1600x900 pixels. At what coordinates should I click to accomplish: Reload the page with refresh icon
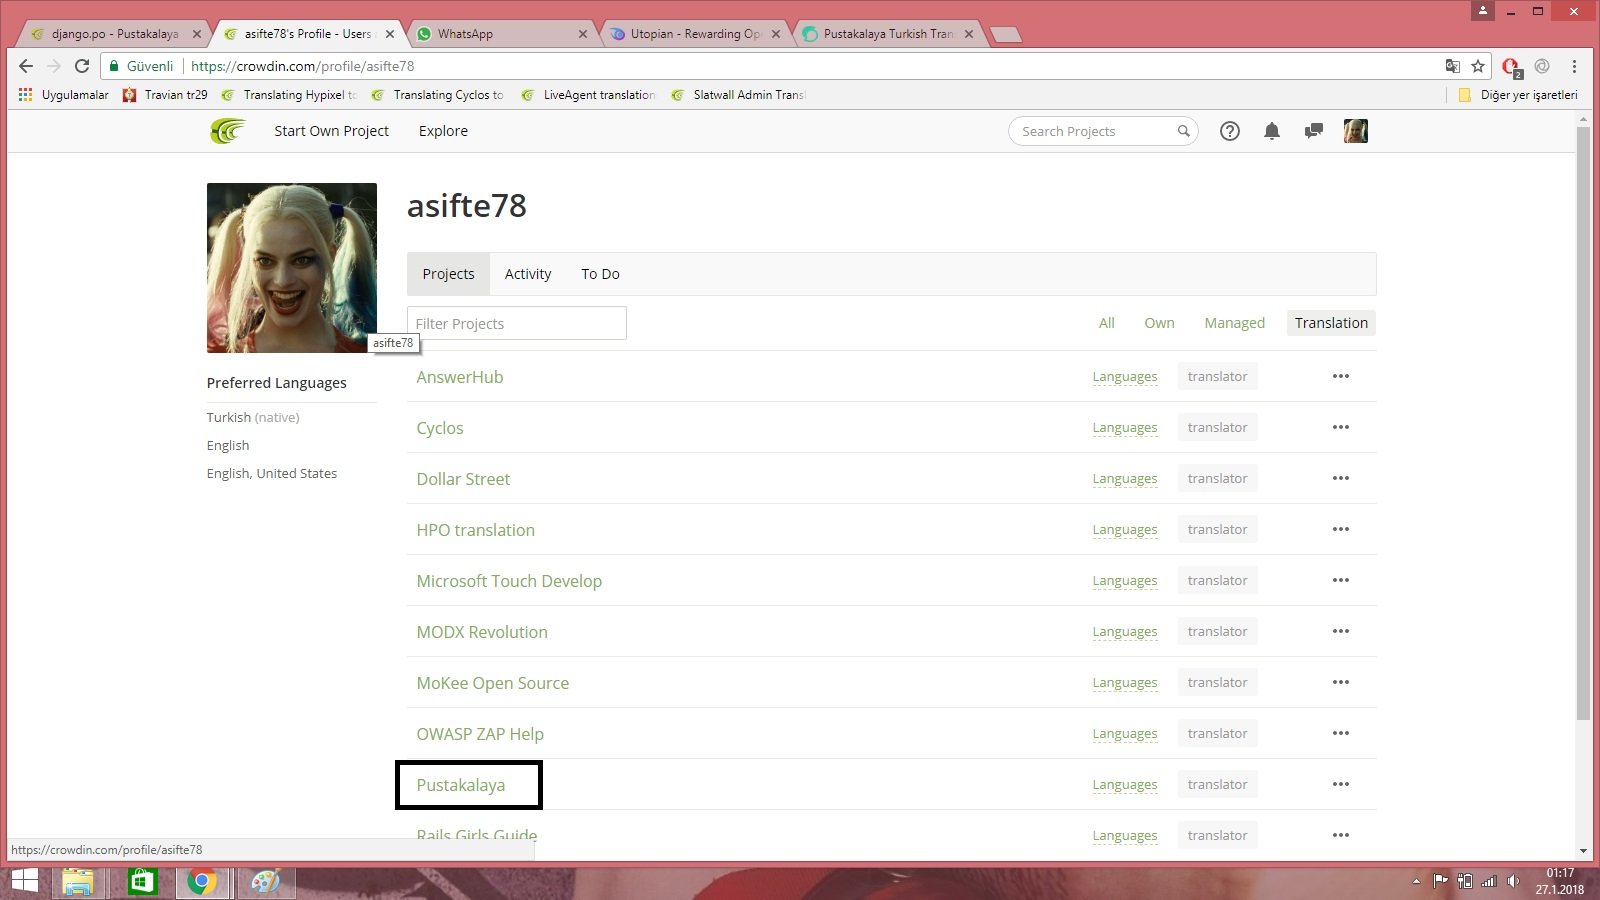coord(82,66)
